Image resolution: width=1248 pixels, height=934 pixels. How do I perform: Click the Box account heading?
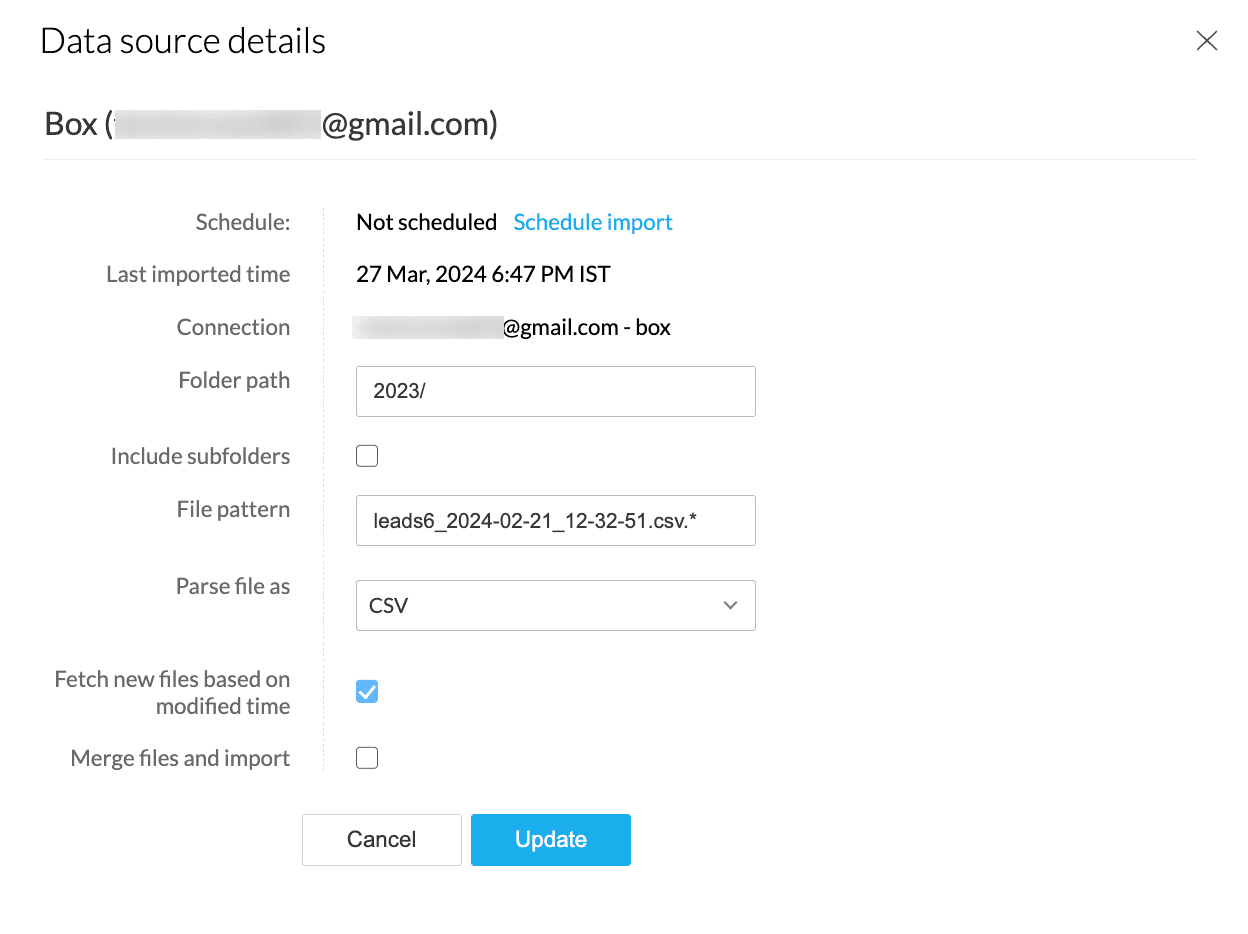coord(271,125)
